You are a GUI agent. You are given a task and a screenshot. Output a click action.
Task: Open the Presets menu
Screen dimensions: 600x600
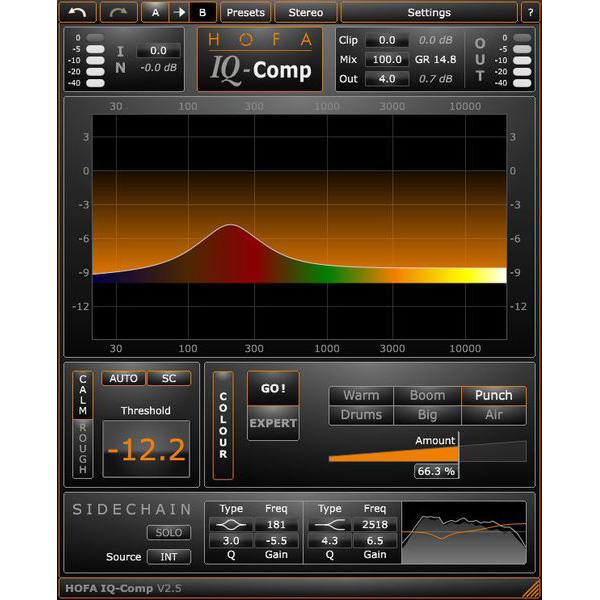246,13
